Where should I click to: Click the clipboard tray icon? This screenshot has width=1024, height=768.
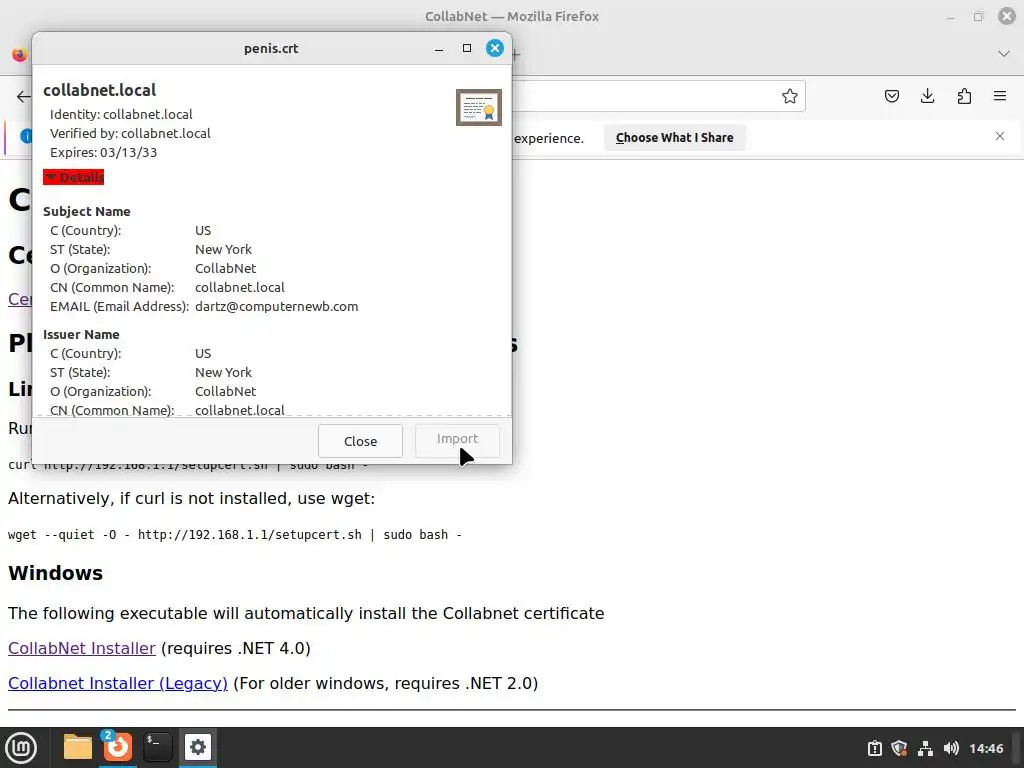point(874,748)
